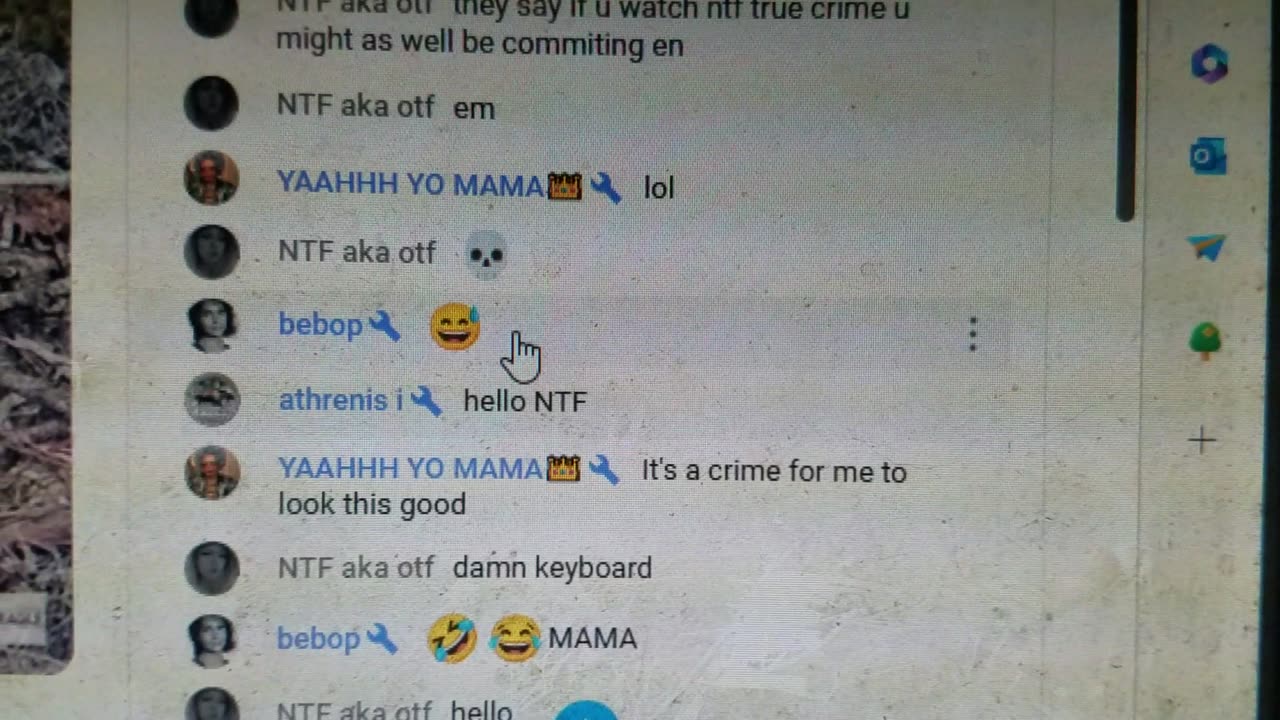This screenshot has height=720, width=1280.
Task: Click the rolling laughing emoji before MAMA
Action: tap(451, 639)
